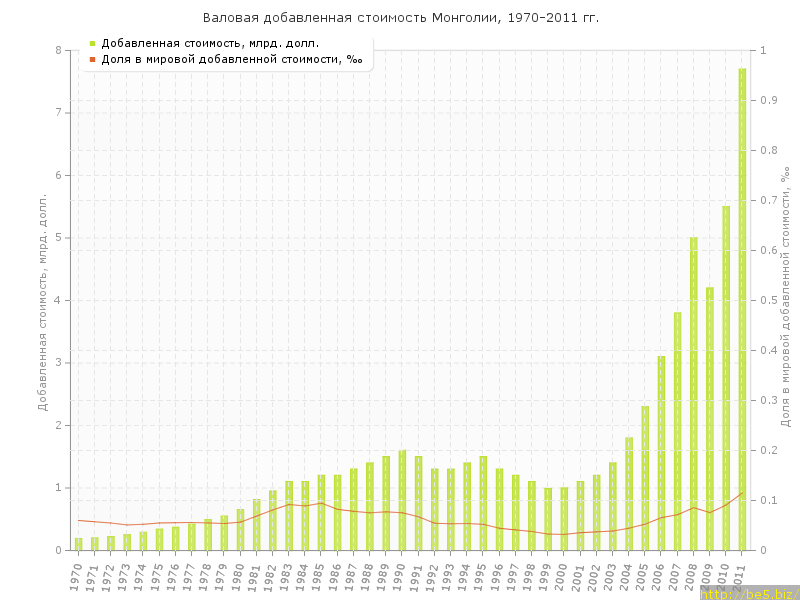This screenshot has height=600, width=800.
Task: Click the 8 tick label on left axis
Action: (x=58, y=50)
